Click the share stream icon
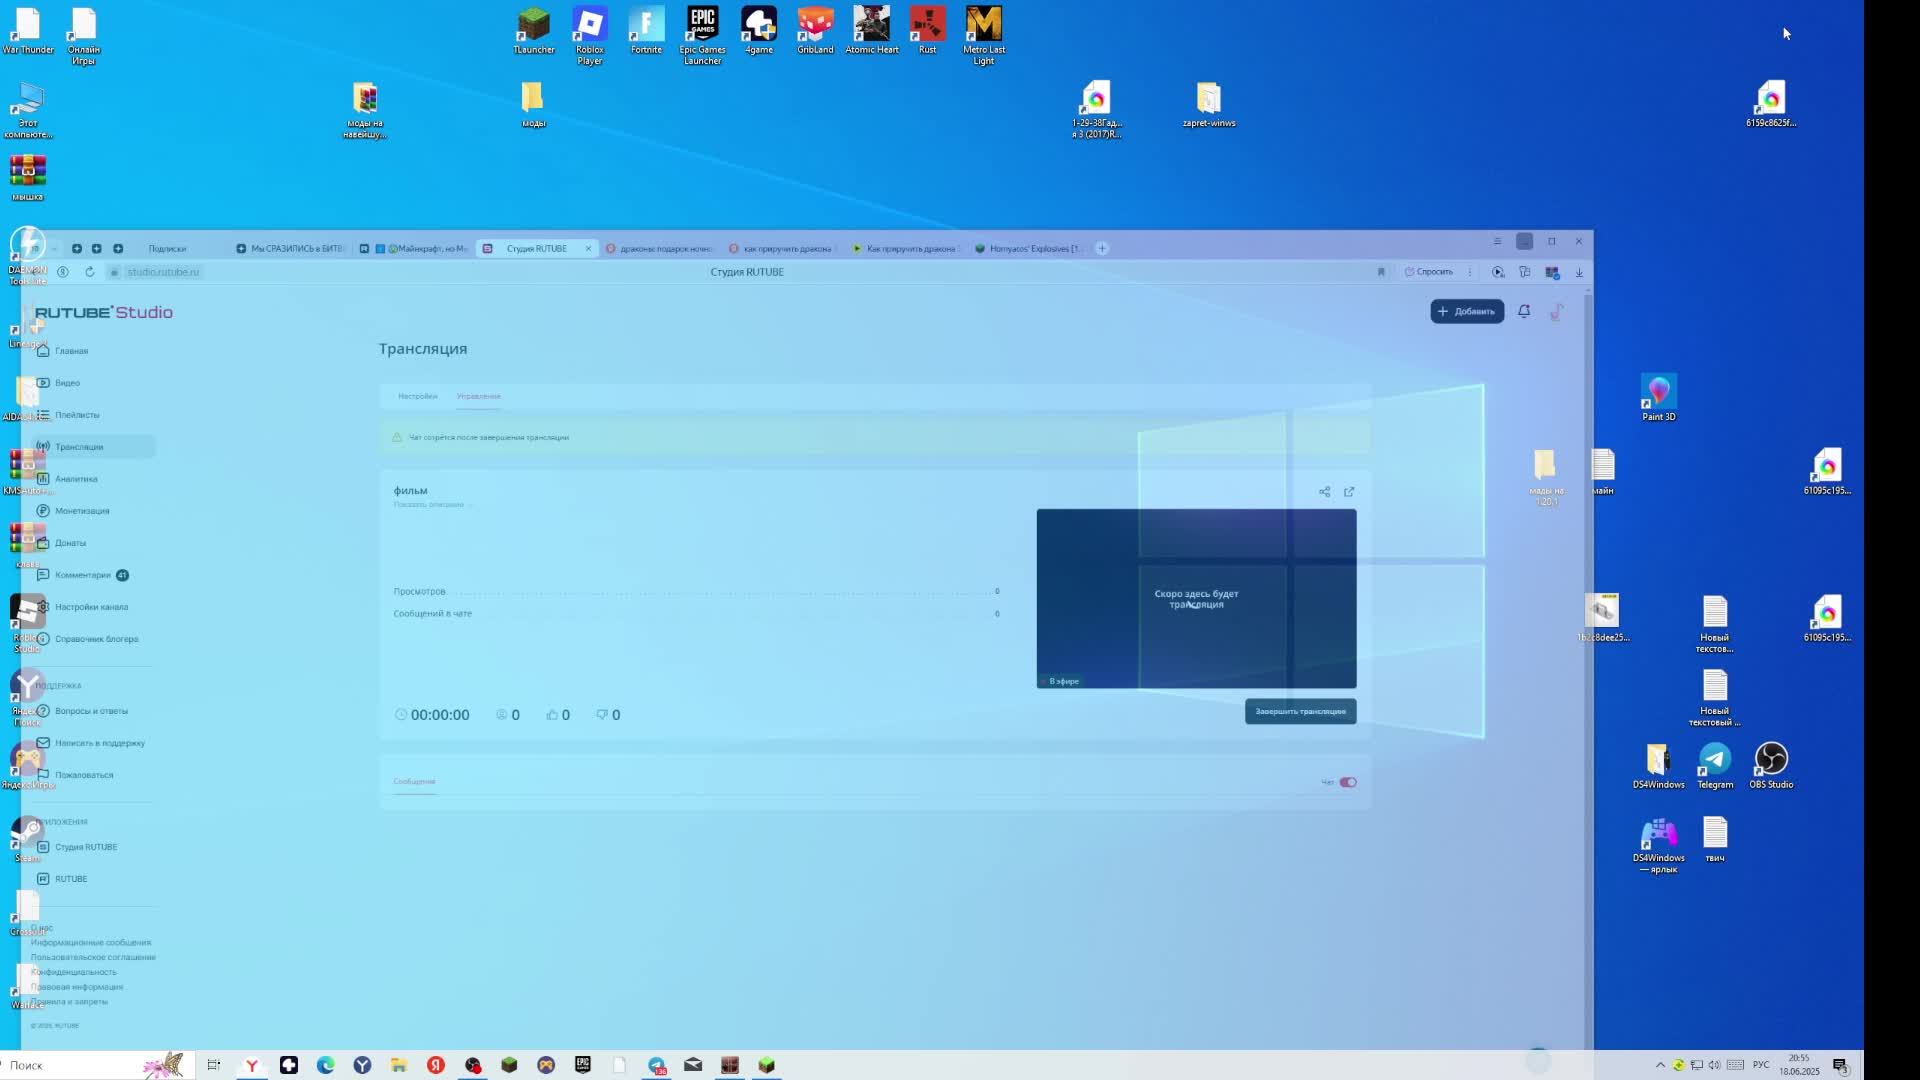 click(x=1324, y=492)
